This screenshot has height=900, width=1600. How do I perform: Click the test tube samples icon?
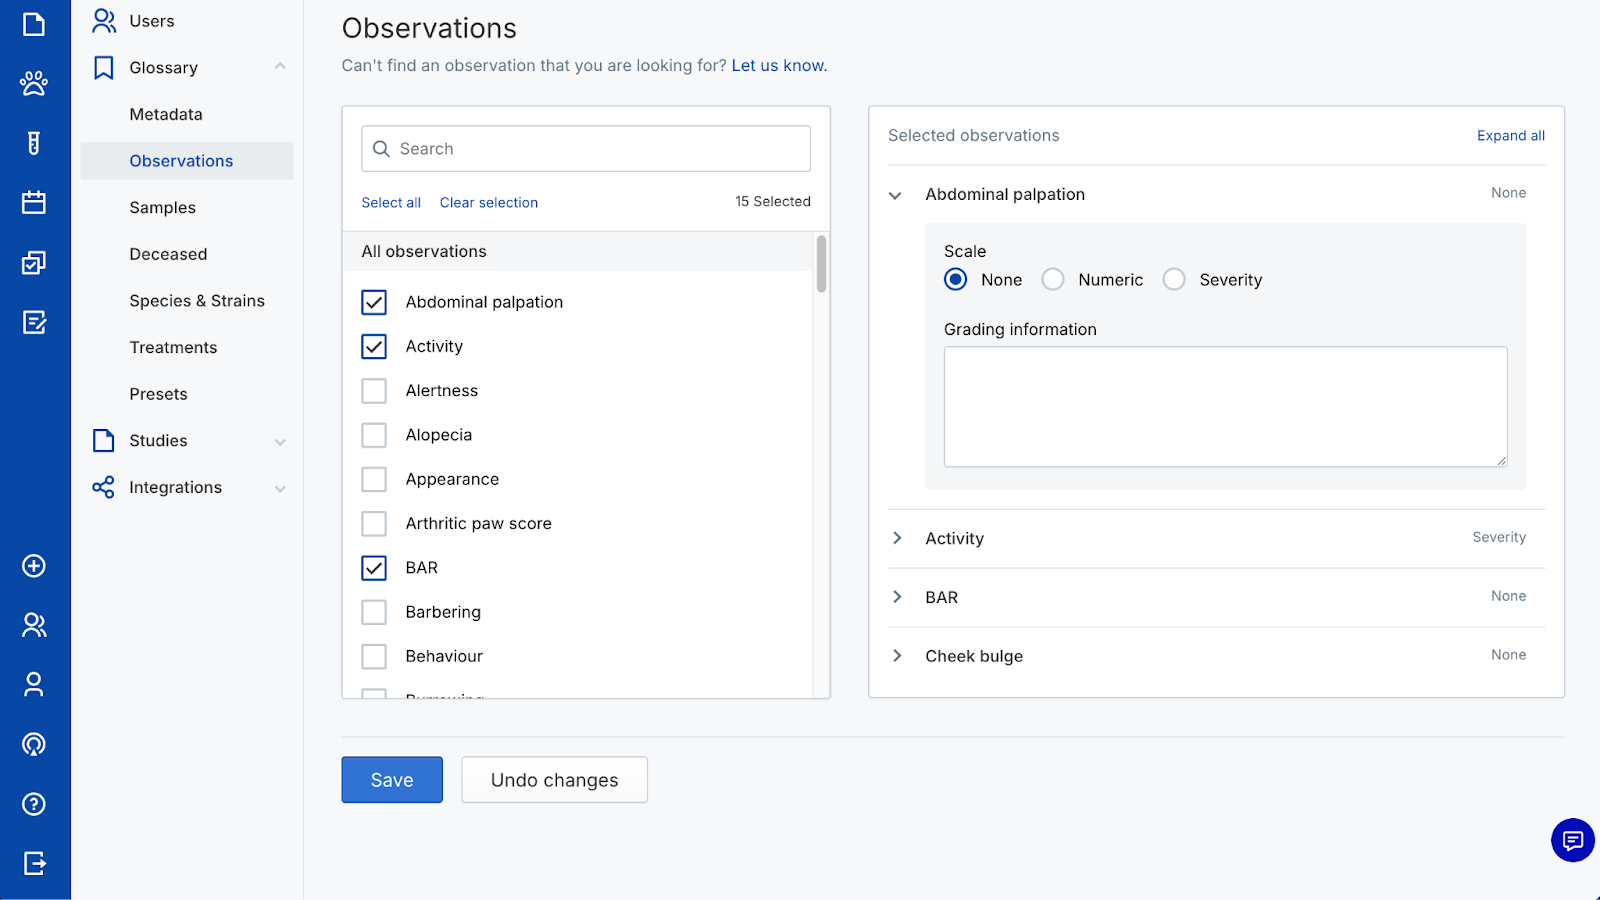34,143
